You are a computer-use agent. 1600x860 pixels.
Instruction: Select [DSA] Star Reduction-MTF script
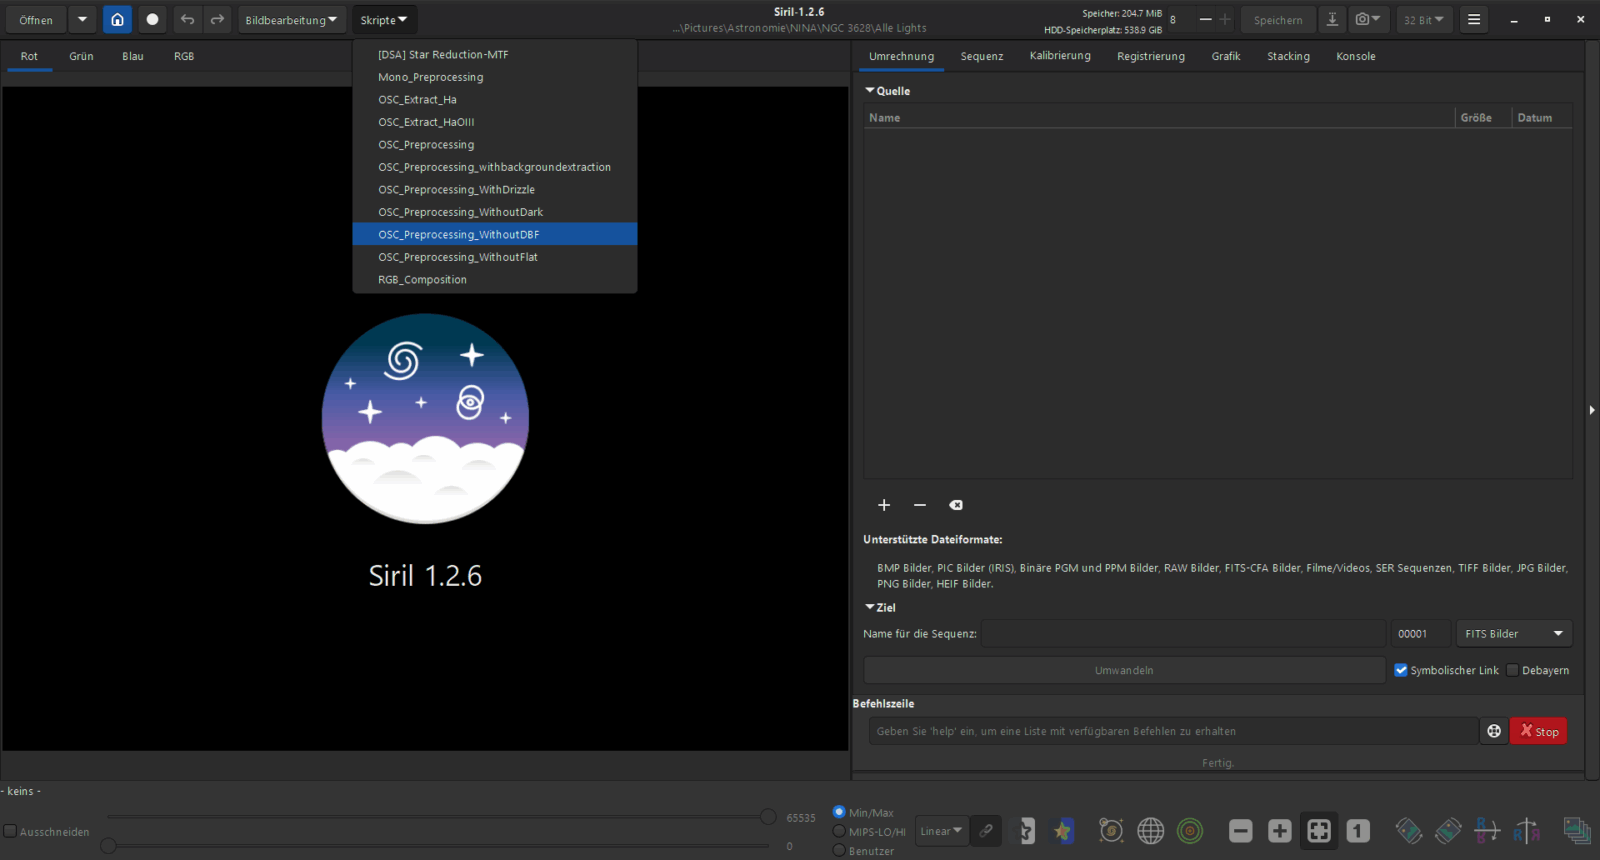[x=495, y=54]
